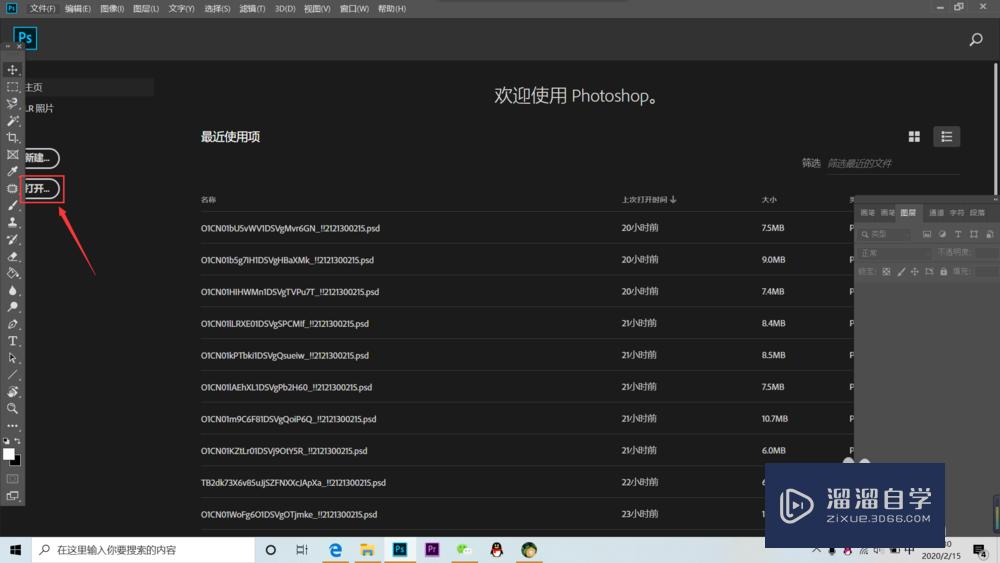The width and height of the screenshot is (1000, 563).
Task: Switch recent files to grid view
Action: pyautogui.click(x=914, y=136)
